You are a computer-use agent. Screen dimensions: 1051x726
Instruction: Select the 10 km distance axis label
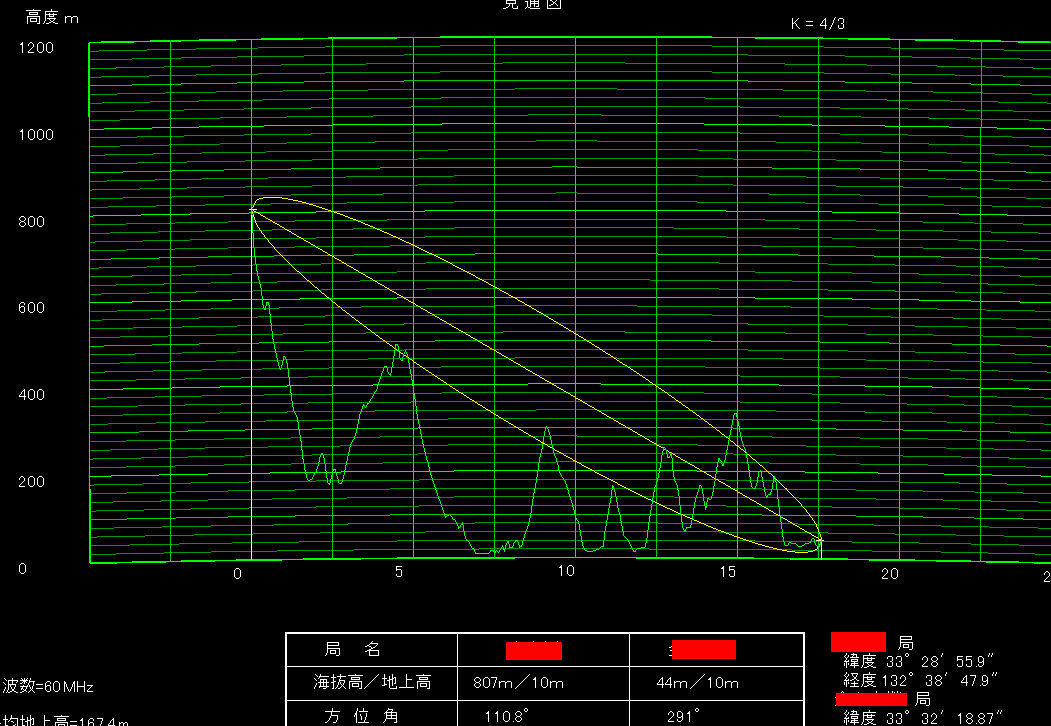566,572
